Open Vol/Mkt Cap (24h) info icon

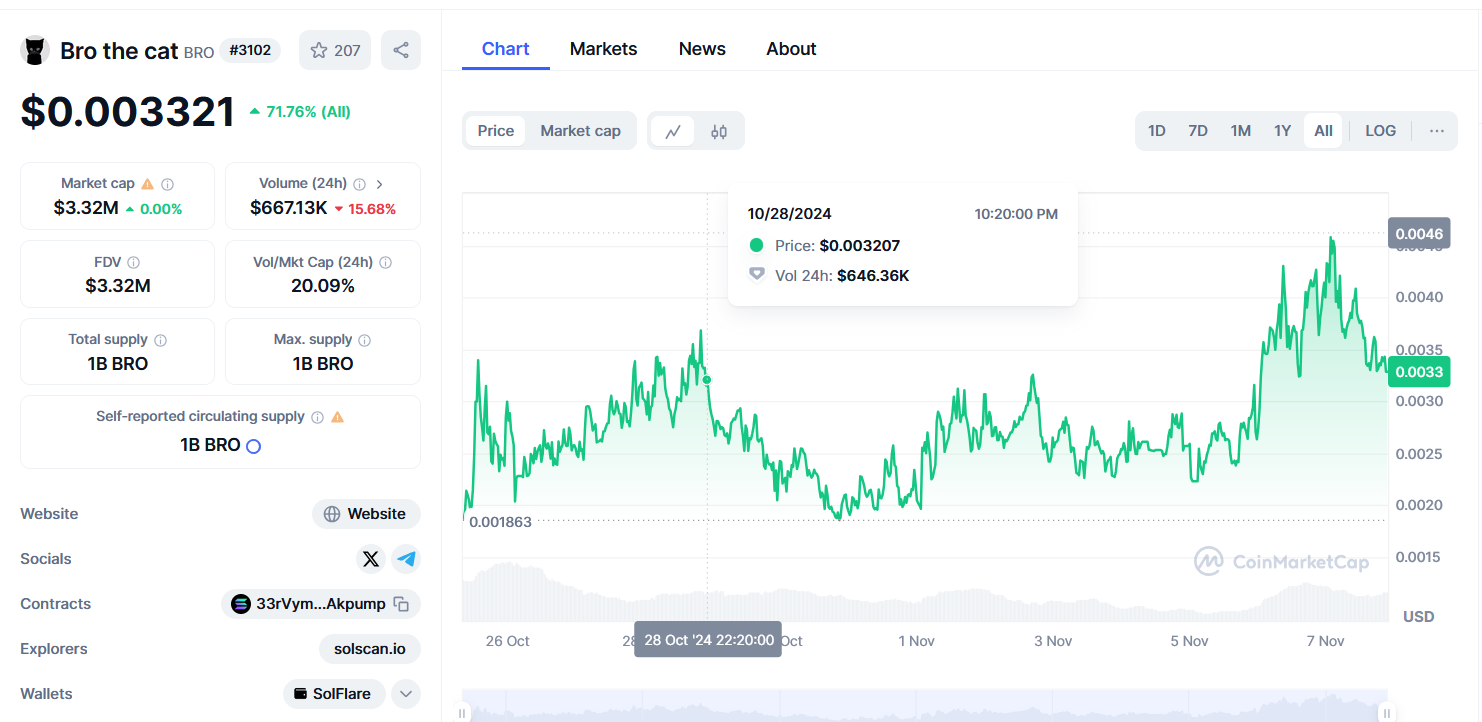386,262
